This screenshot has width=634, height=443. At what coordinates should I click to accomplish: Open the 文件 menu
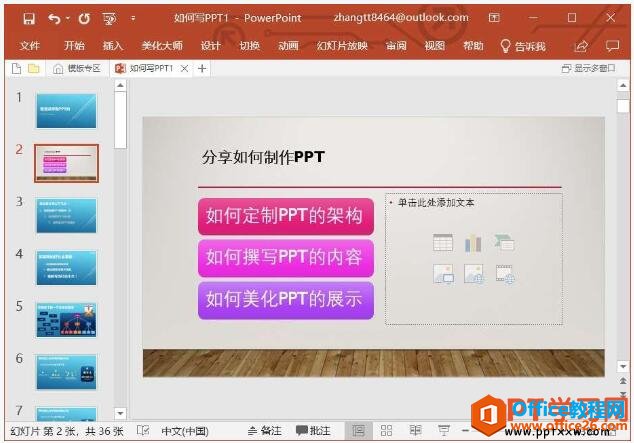pos(30,46)
